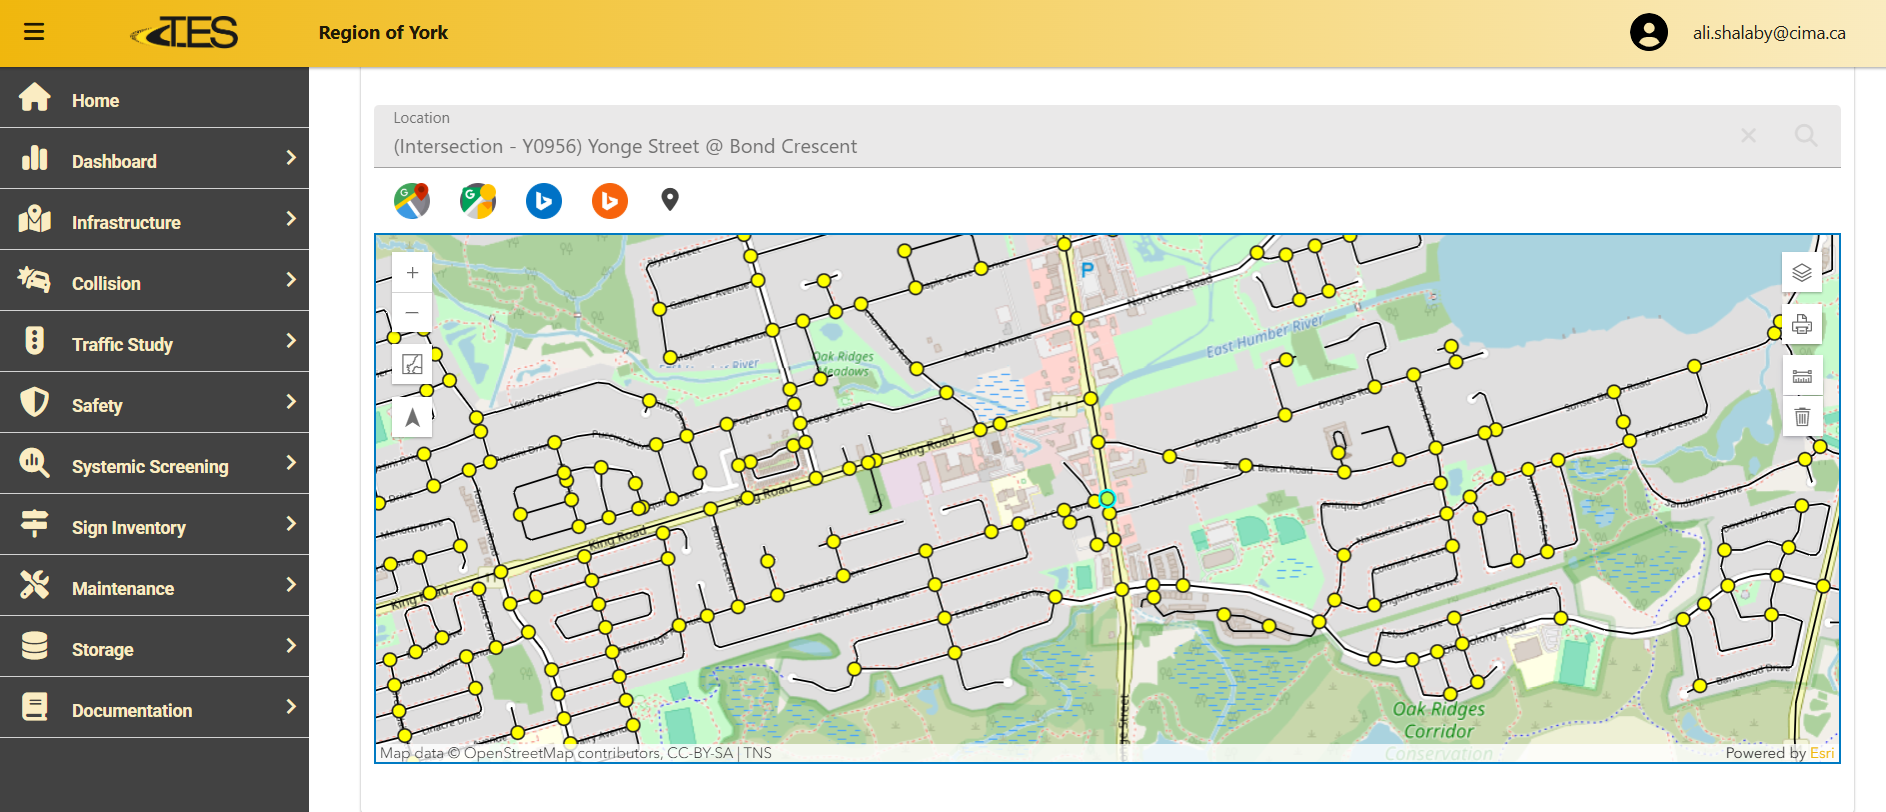Expand the Collision submenu
Viewport: 1886px width, 812px height.
tap(154, 283)
